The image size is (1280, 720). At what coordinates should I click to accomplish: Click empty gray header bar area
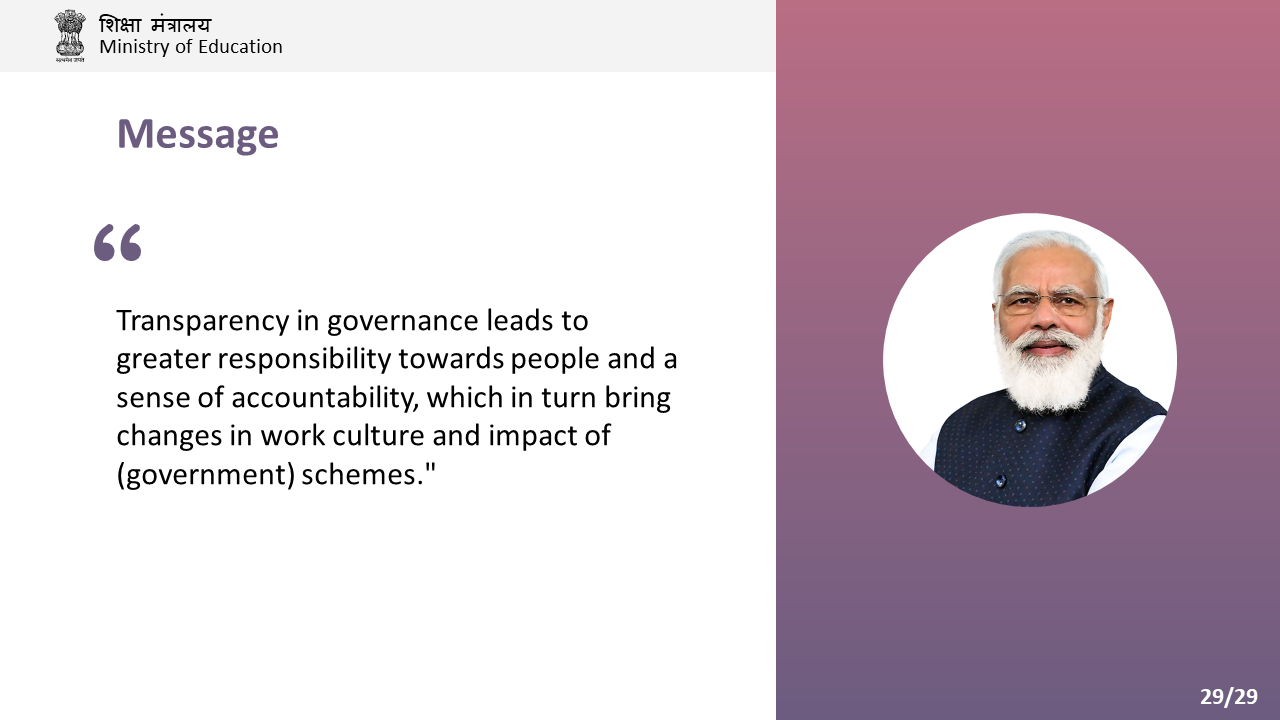click(530, 36)
